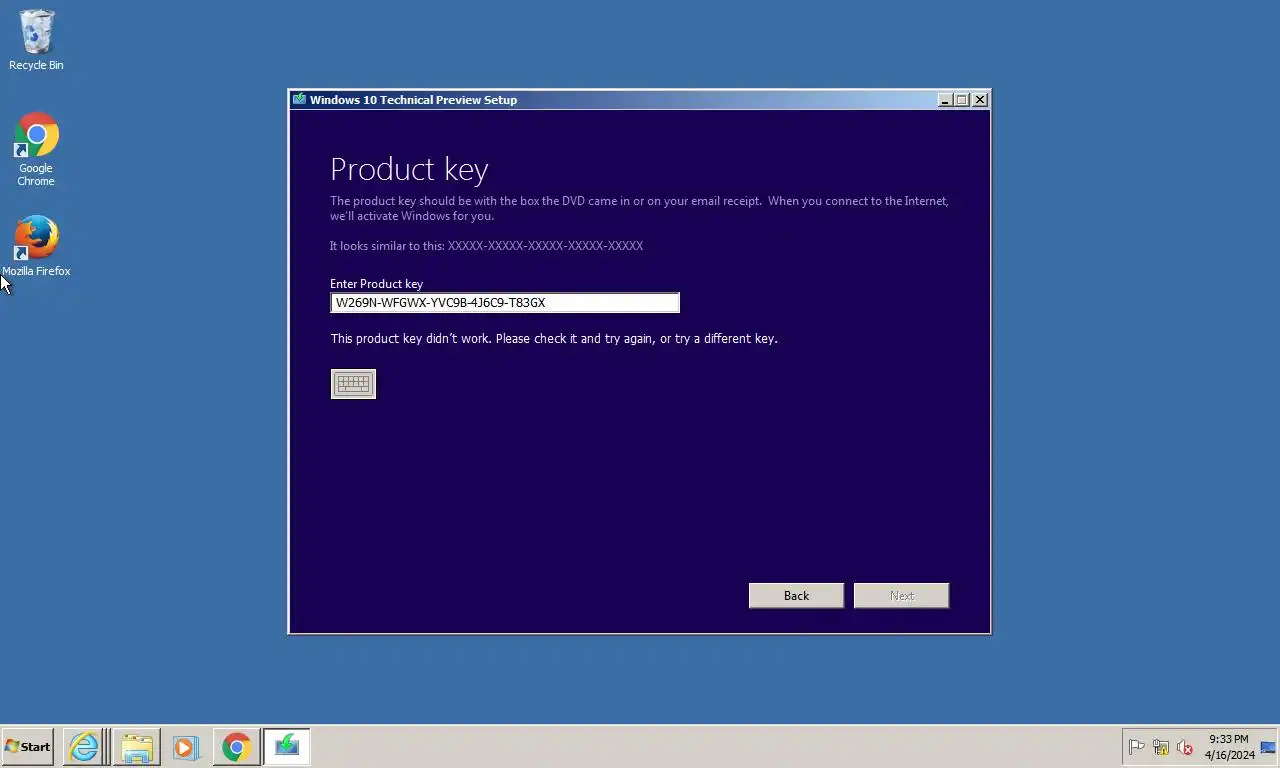Open the Start menu
The width and height of the screenshot is (1280, 768).
[x=27, y=747]
